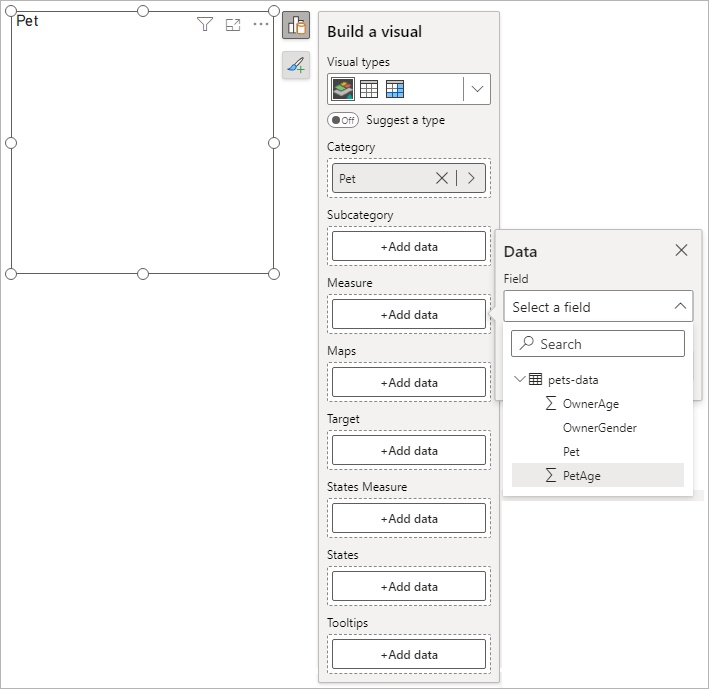Click Add data under Subcategory
The image size is (709, 689).
tap(409, 247)
